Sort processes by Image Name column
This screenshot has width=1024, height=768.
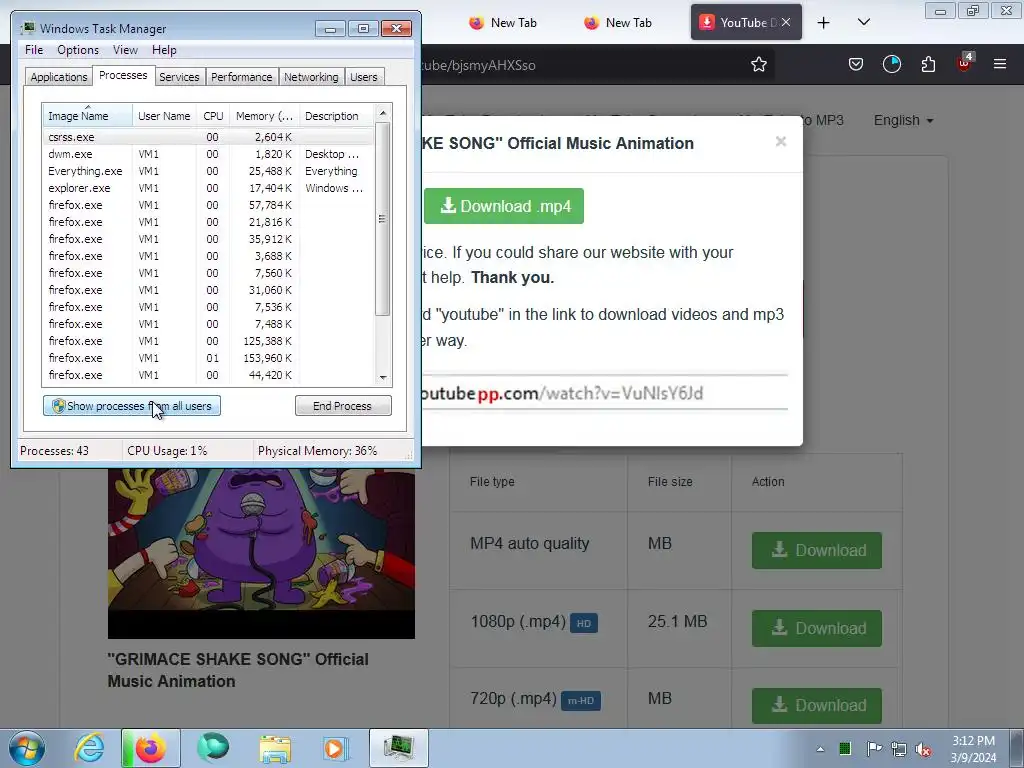pyautogui.click(x=88, y=116)
